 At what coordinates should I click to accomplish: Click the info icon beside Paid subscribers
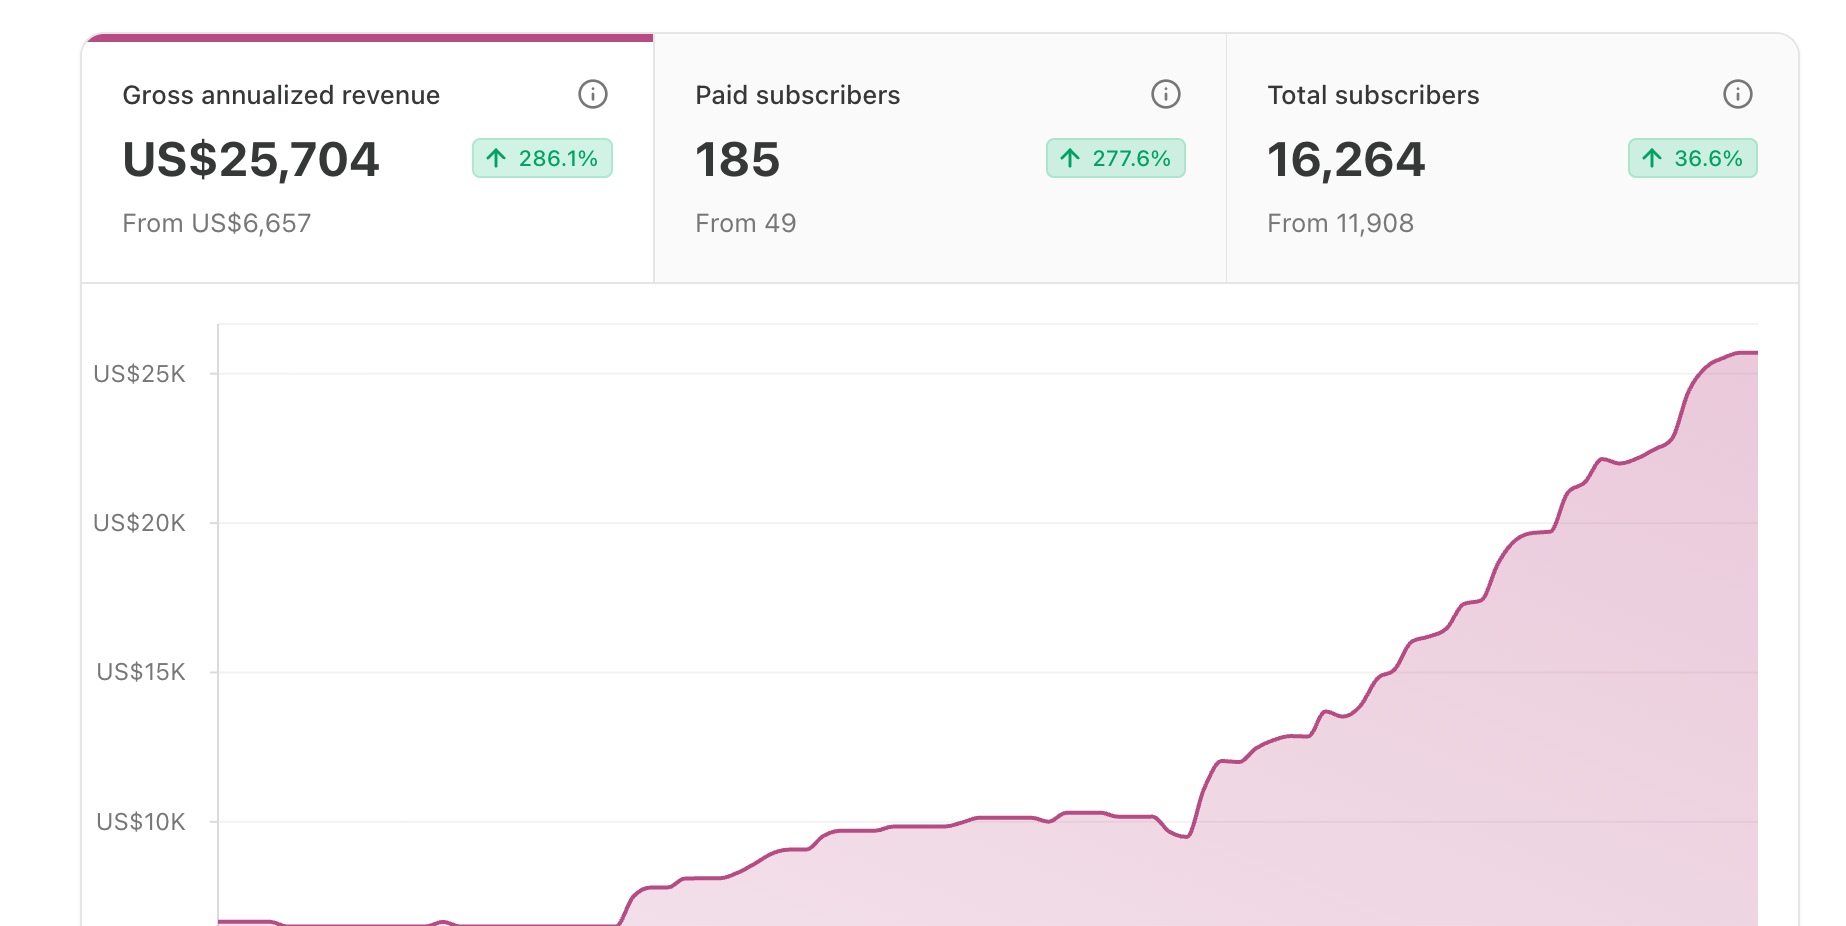tap(1165, 95)
